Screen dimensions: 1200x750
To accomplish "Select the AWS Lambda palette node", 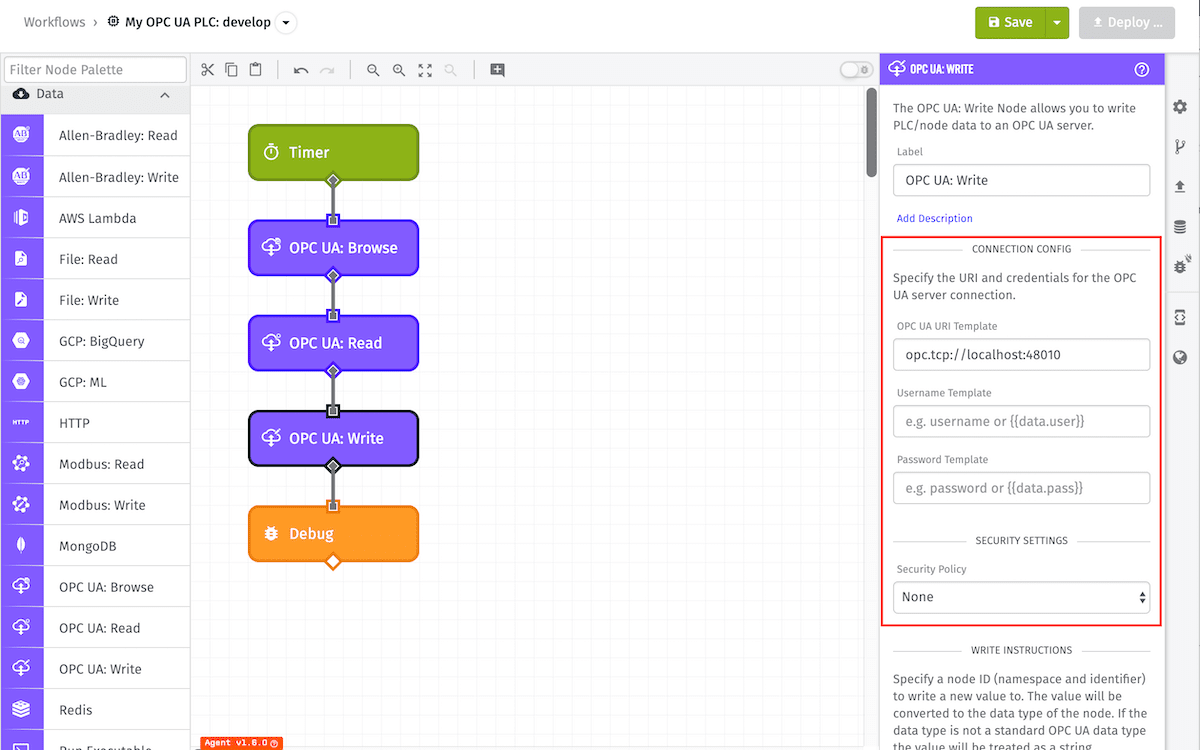I will (95, 218).
